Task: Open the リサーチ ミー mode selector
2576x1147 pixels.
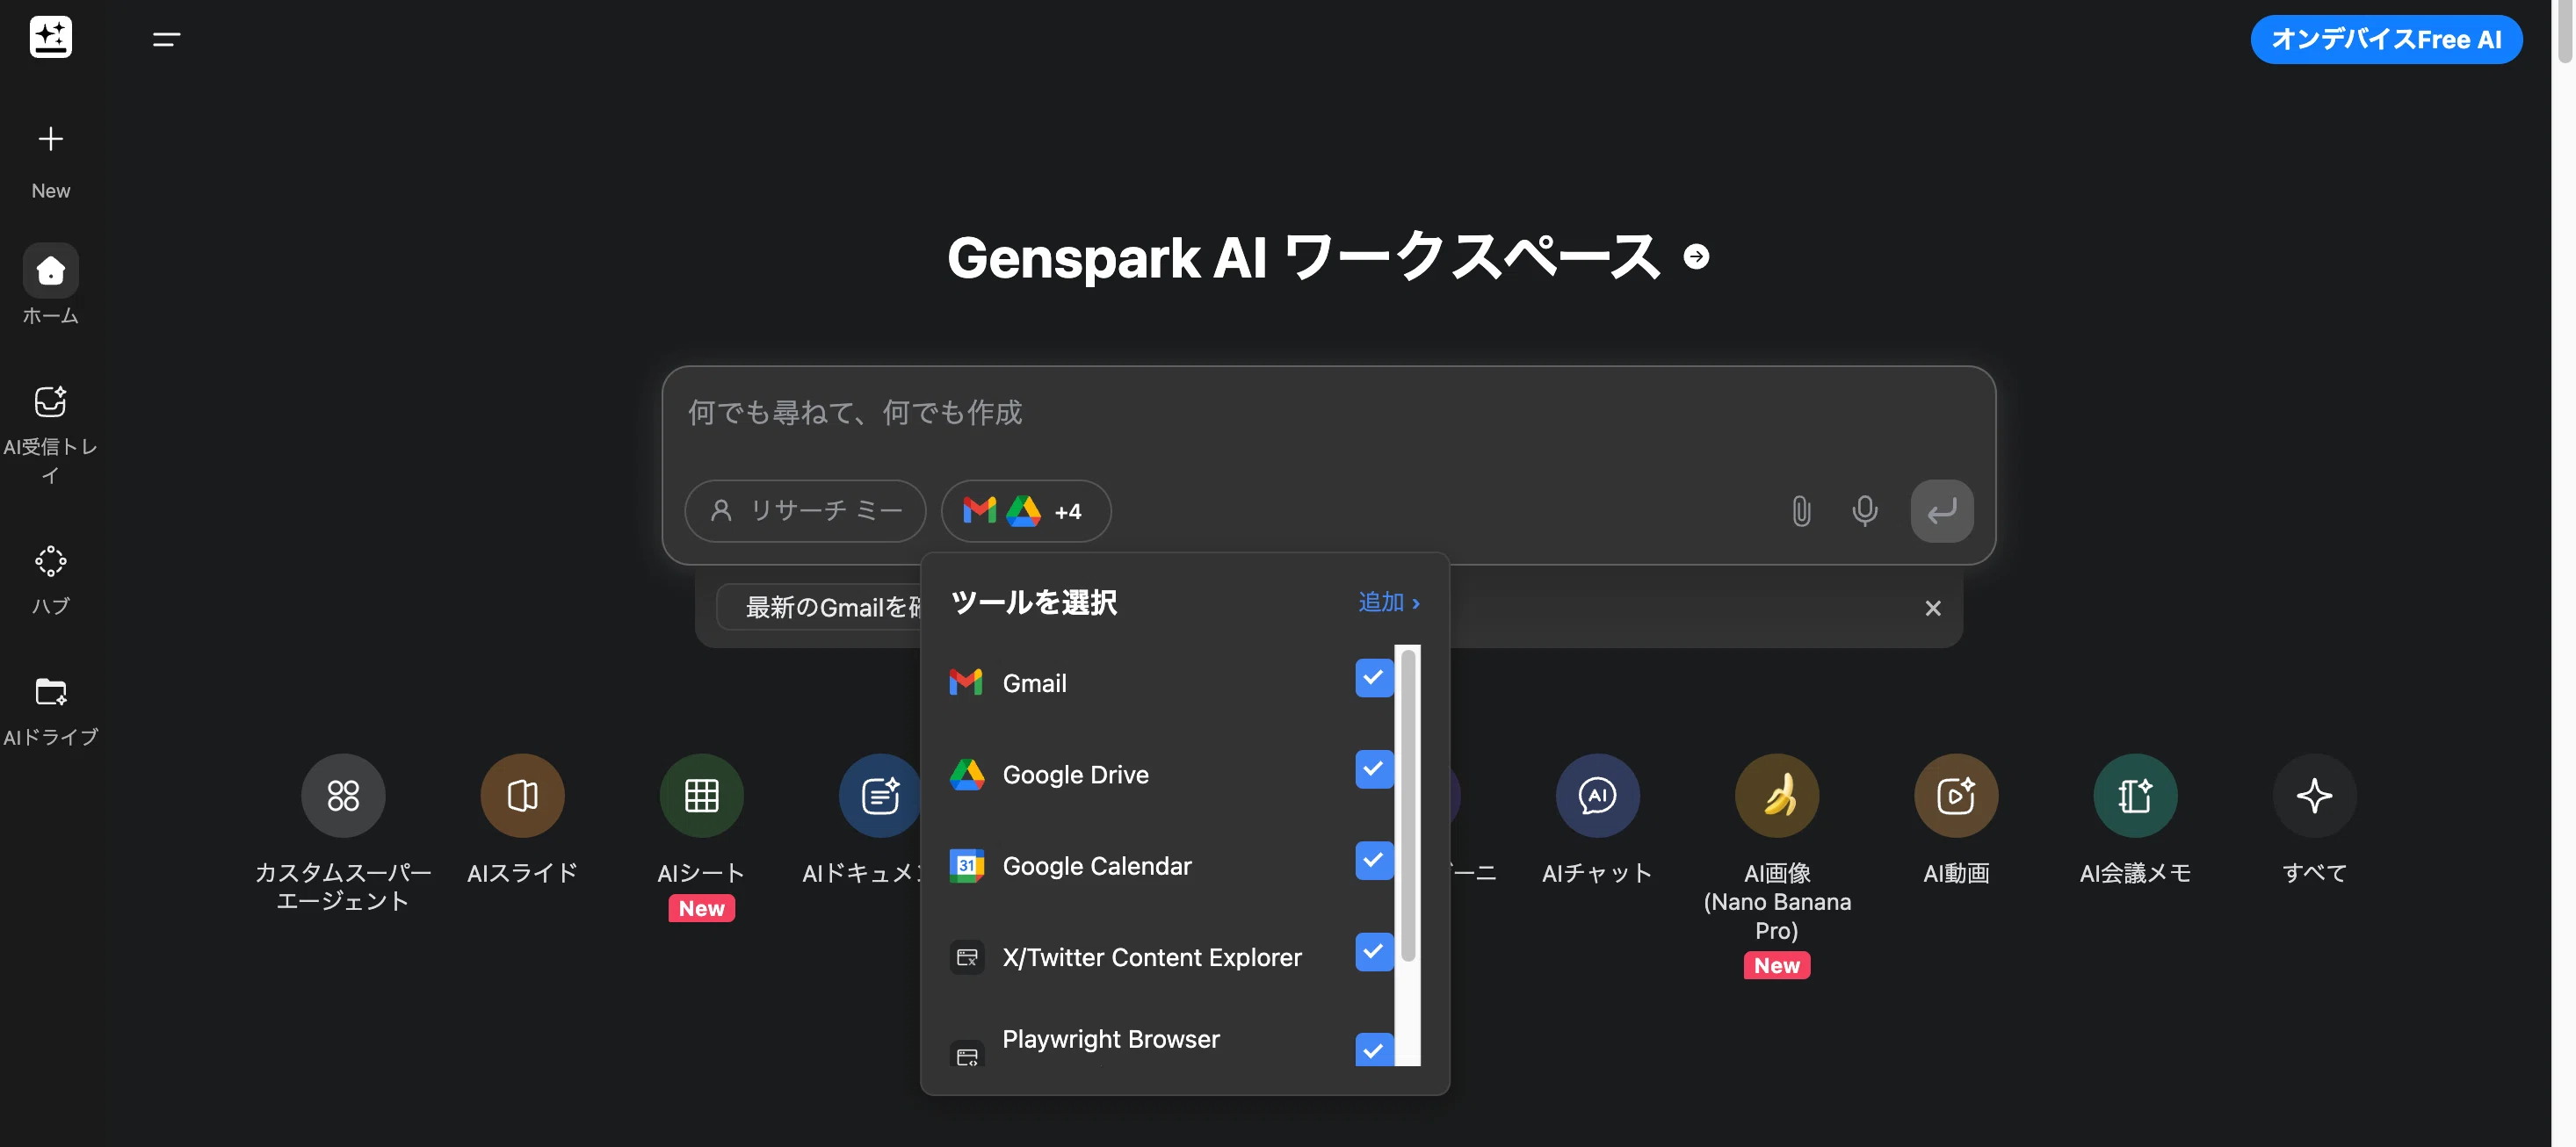Action: (x=805, y=511)
